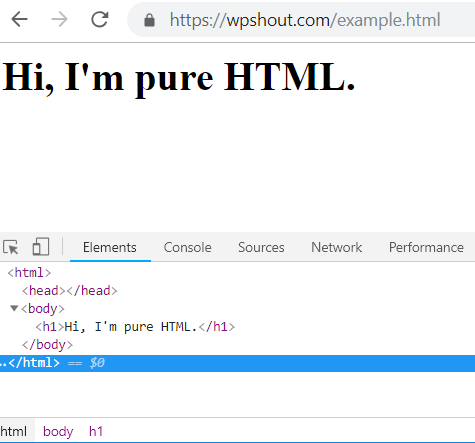Activate the inspect element picker tool
This screenshot has width=475, height=443.
(x=11, y=247)
